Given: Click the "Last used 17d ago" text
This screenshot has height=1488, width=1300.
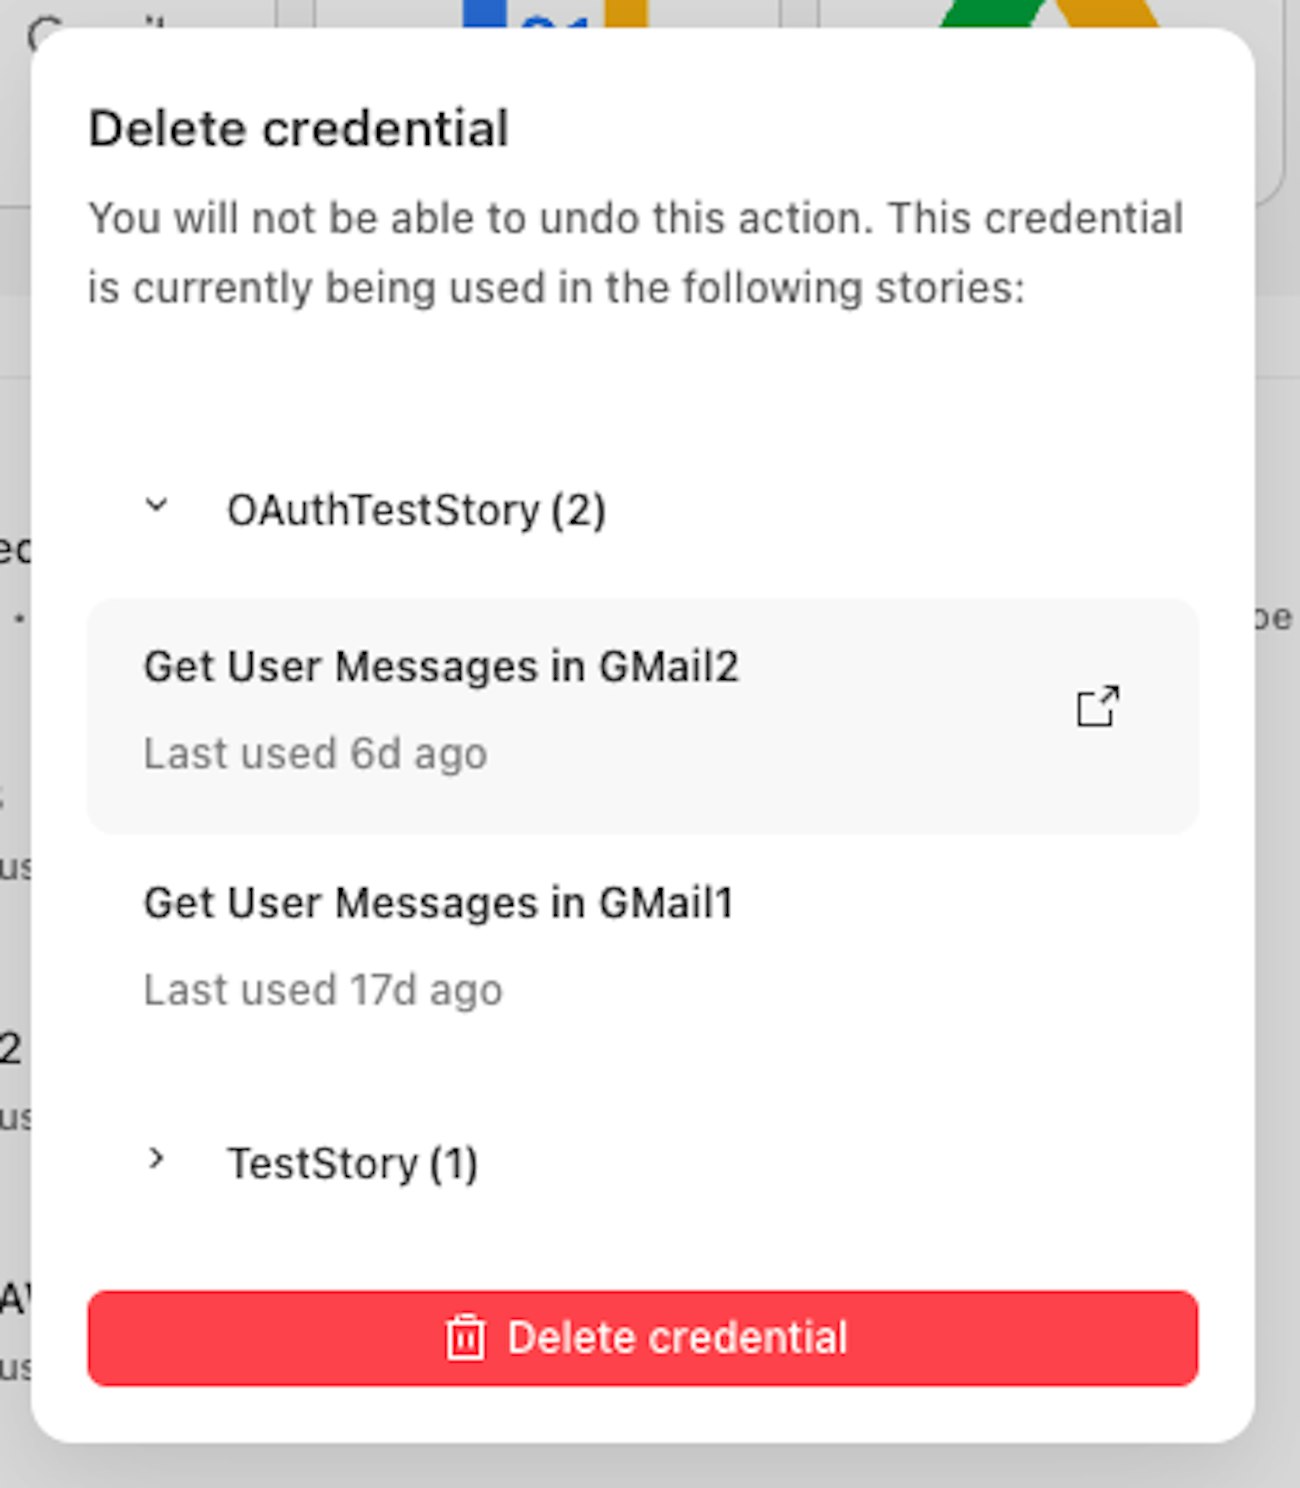Looking at the screenshot, I should click(323, 991).
